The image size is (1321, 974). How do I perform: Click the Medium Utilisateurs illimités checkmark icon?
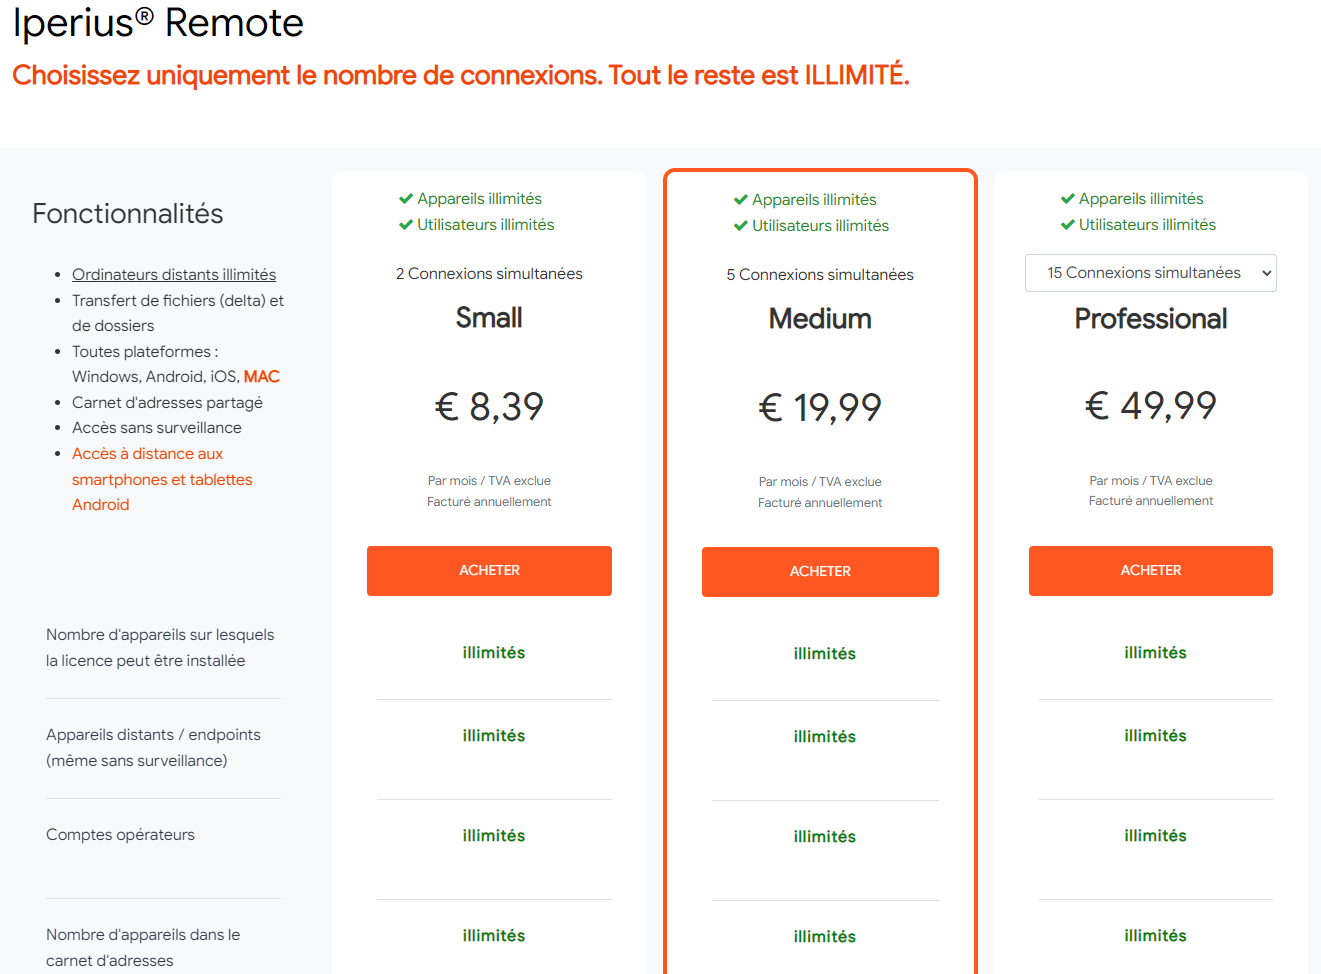coord(741,226)
